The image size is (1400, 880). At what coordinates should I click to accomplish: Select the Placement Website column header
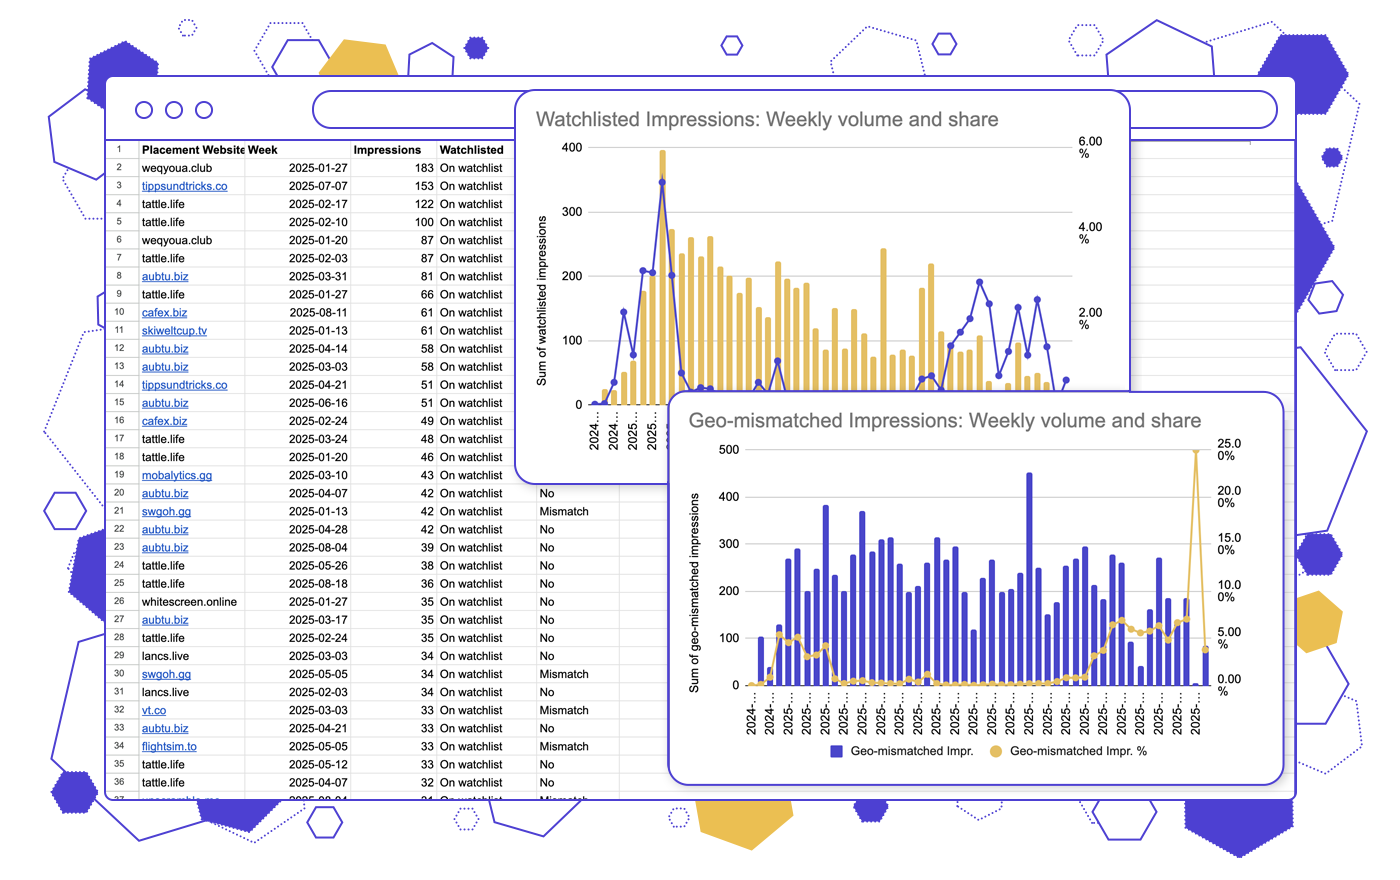pos(192,150)
